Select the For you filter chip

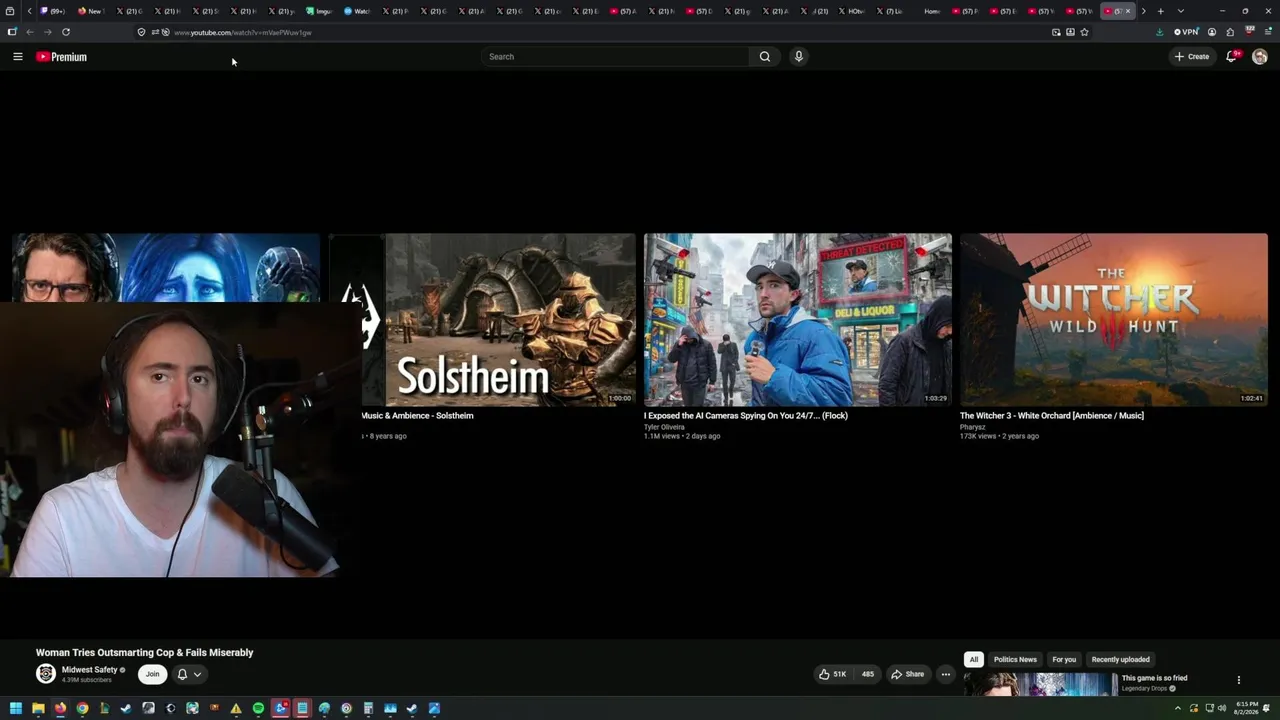point(1064,660)
